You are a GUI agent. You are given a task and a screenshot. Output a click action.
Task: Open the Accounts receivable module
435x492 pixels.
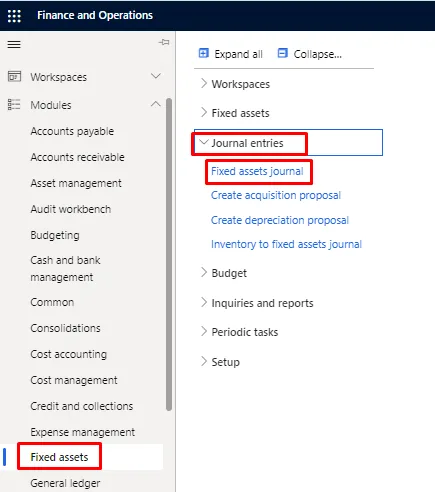(77, 157)
